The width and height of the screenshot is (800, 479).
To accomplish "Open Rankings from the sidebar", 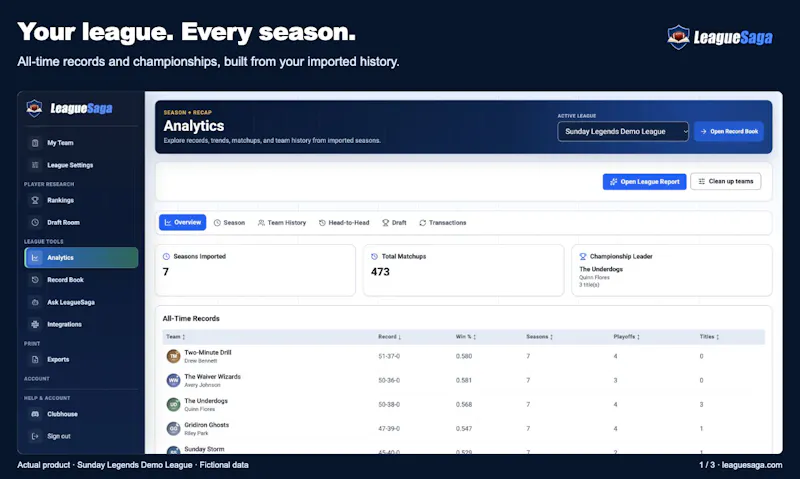I will (x=81, y=200).
